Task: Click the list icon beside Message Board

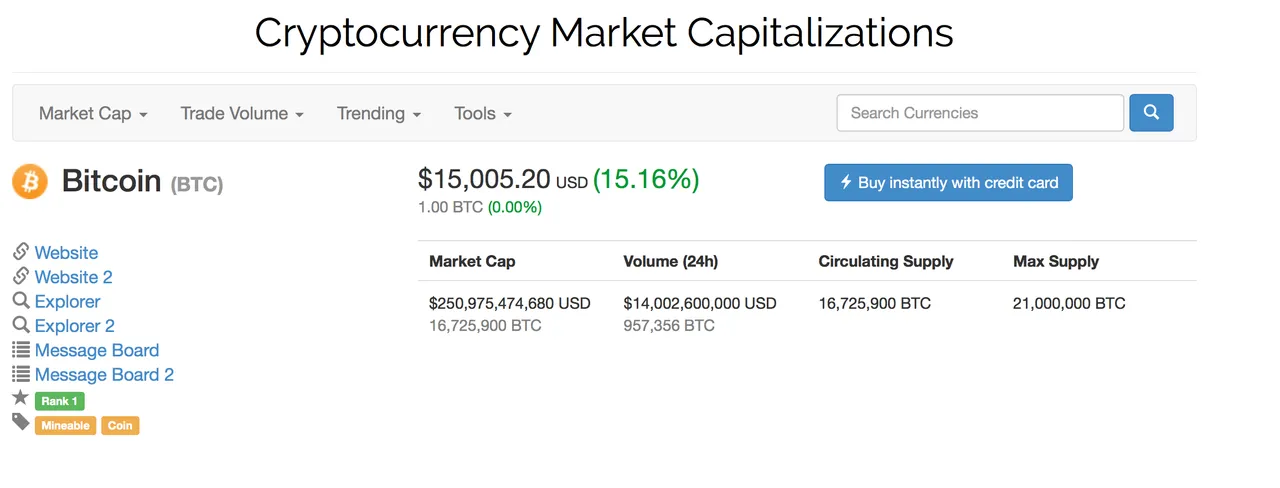Action: 21,349
